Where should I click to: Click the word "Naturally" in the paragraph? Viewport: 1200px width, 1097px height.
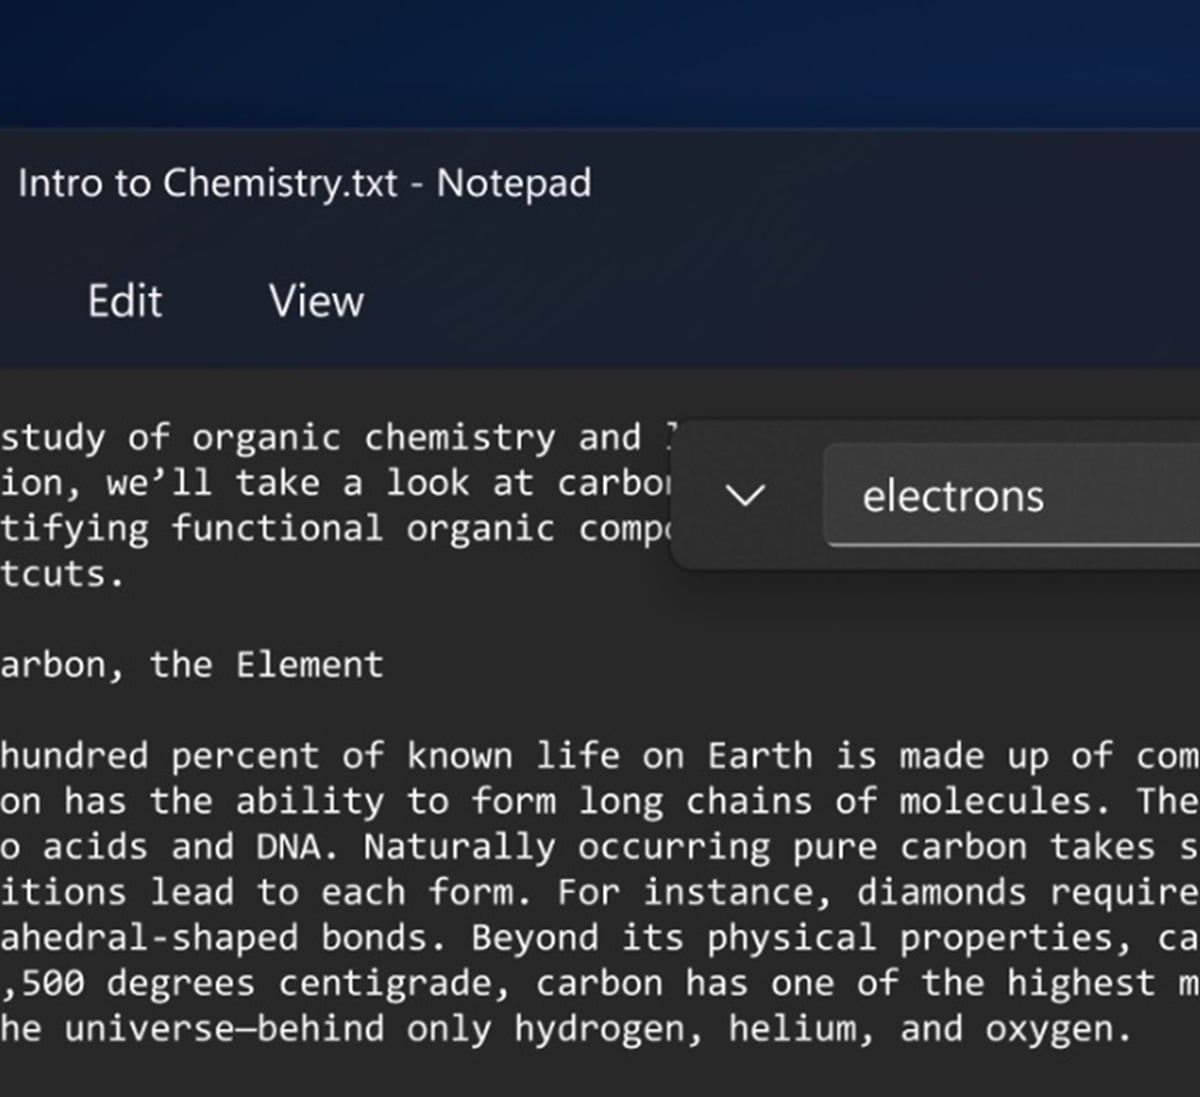[459, 847]
